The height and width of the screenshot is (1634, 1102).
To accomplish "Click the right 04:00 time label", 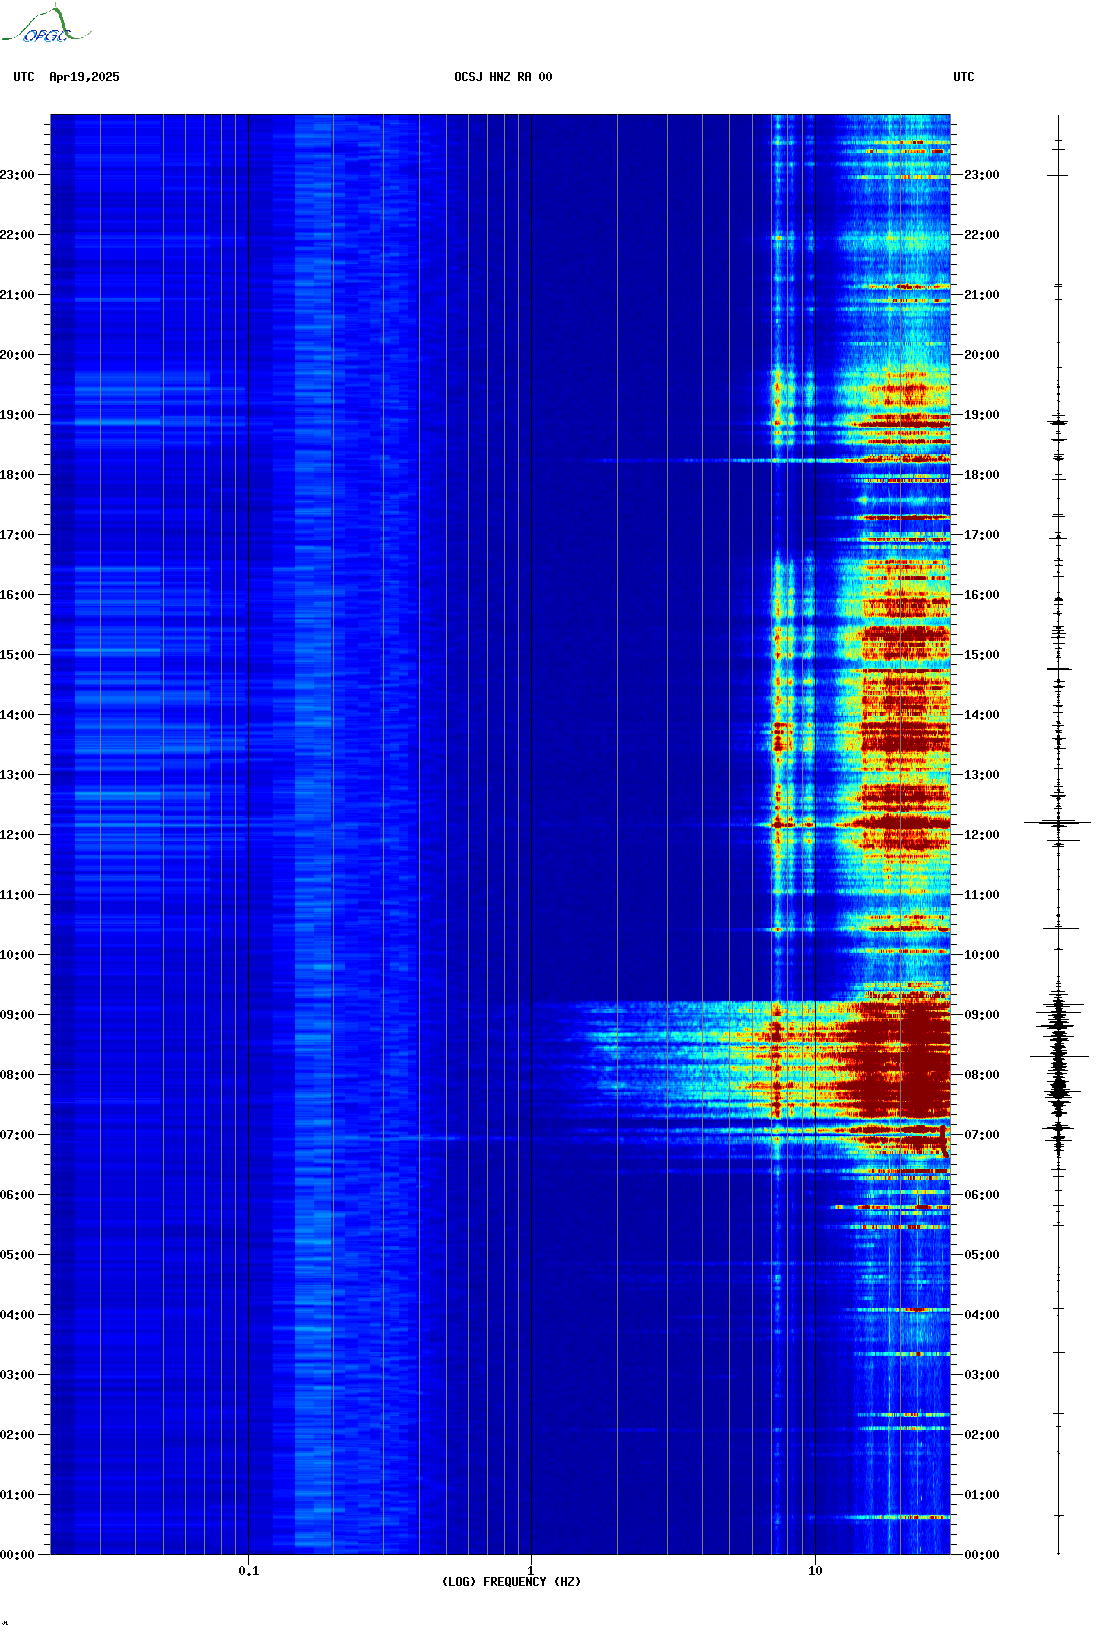I will (982, 1315).
